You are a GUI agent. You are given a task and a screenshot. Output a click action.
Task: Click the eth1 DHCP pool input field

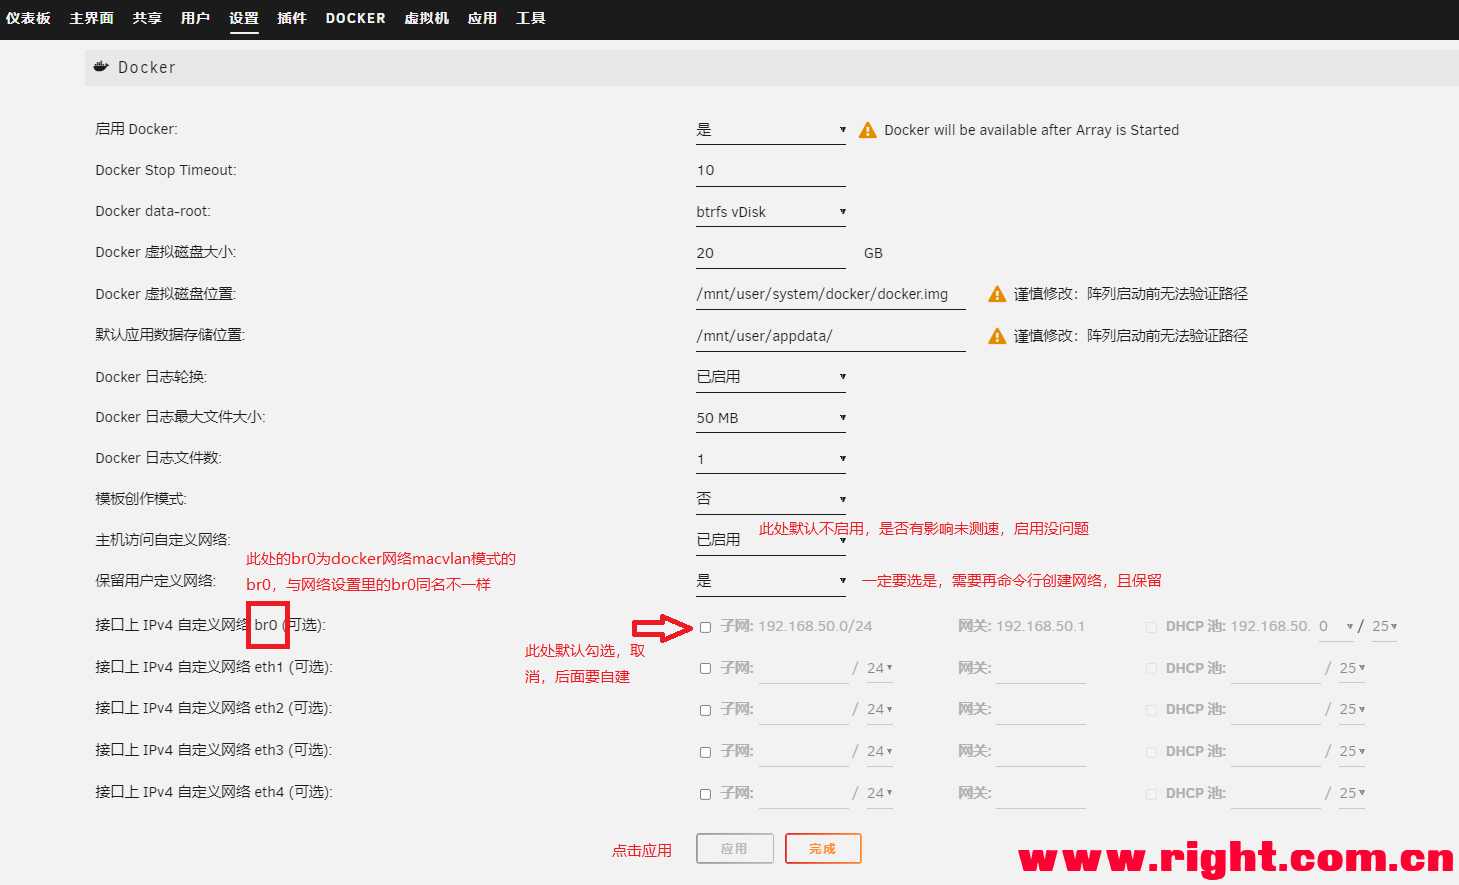tap(1276, 668)
